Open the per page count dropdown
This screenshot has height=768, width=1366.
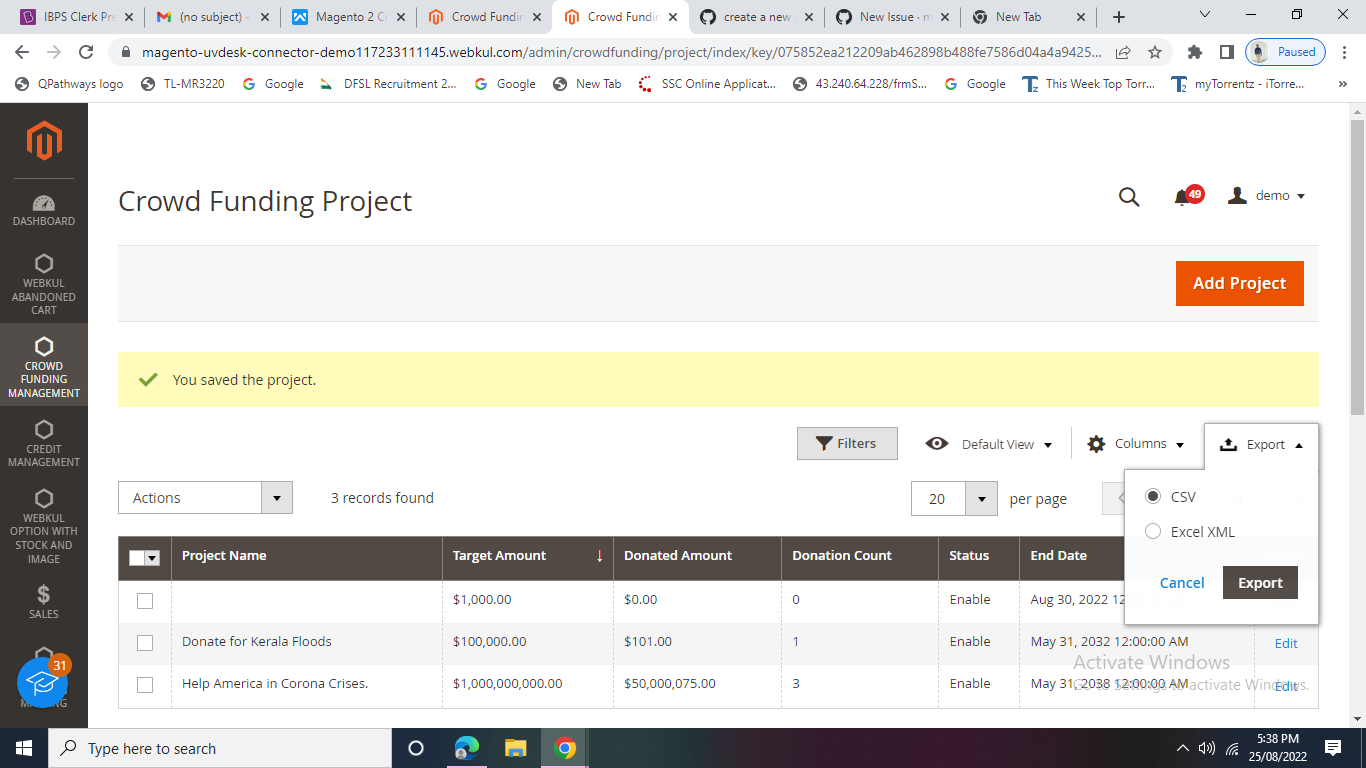(x=981, y=499)
